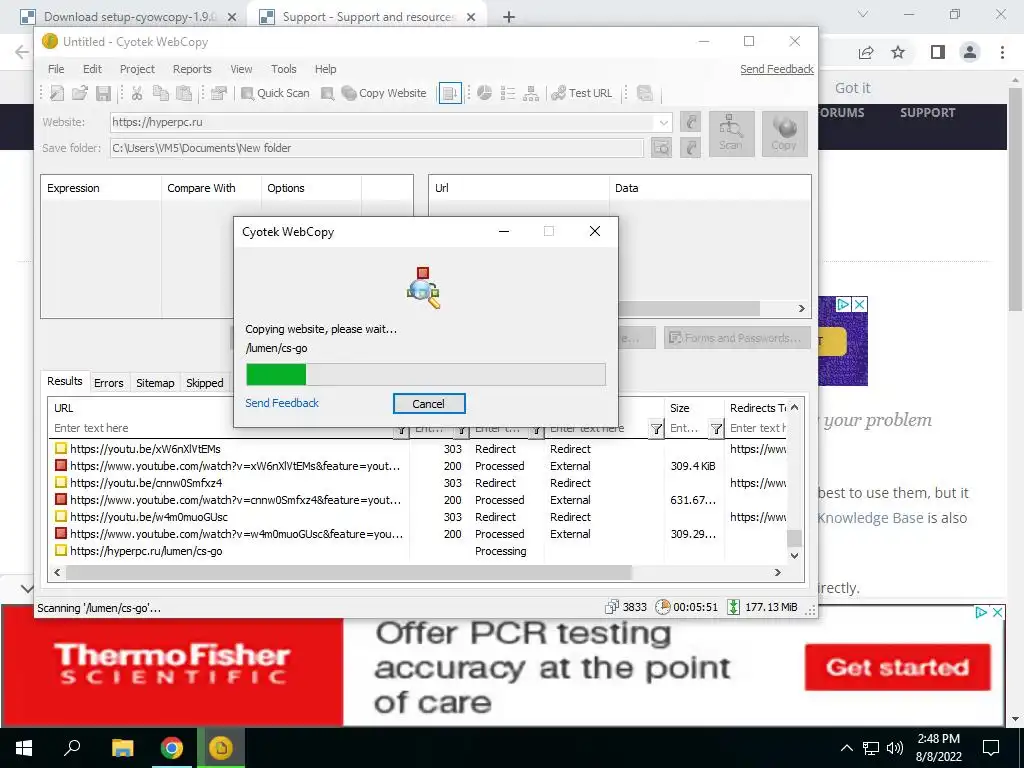The height and width of the screenshot is (768, 1024).
Task: Click the Copy clipboard toolbar icon
Action: coord(161,93)
